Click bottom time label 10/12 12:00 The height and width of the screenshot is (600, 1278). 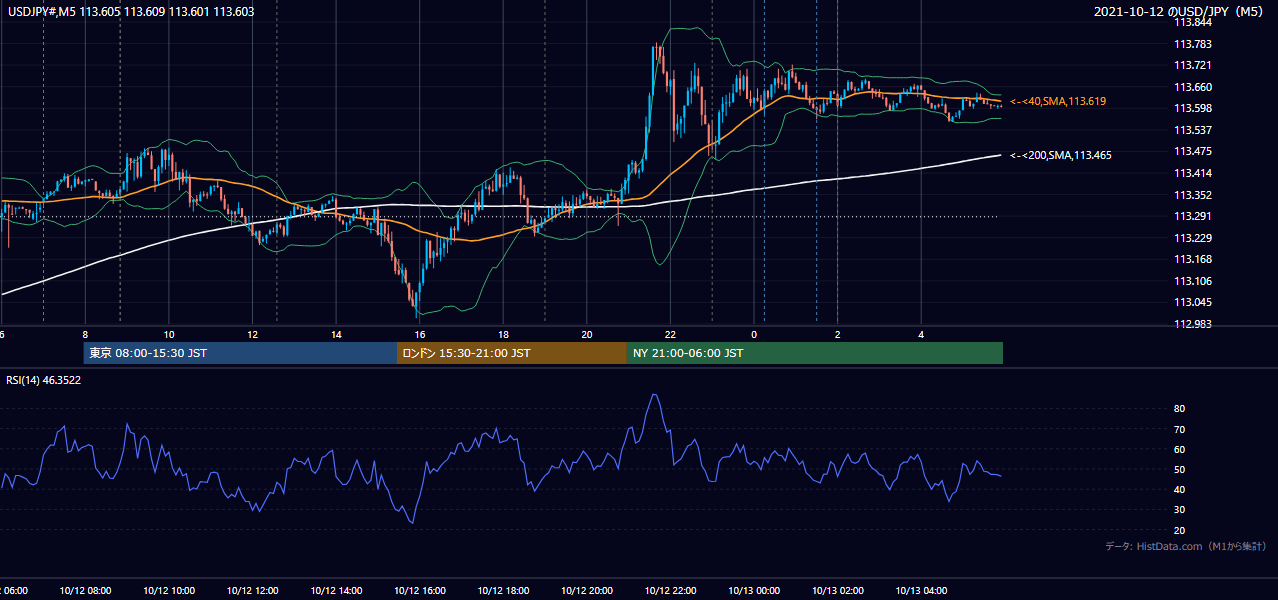pyautogui.click(x=252, y=590)
